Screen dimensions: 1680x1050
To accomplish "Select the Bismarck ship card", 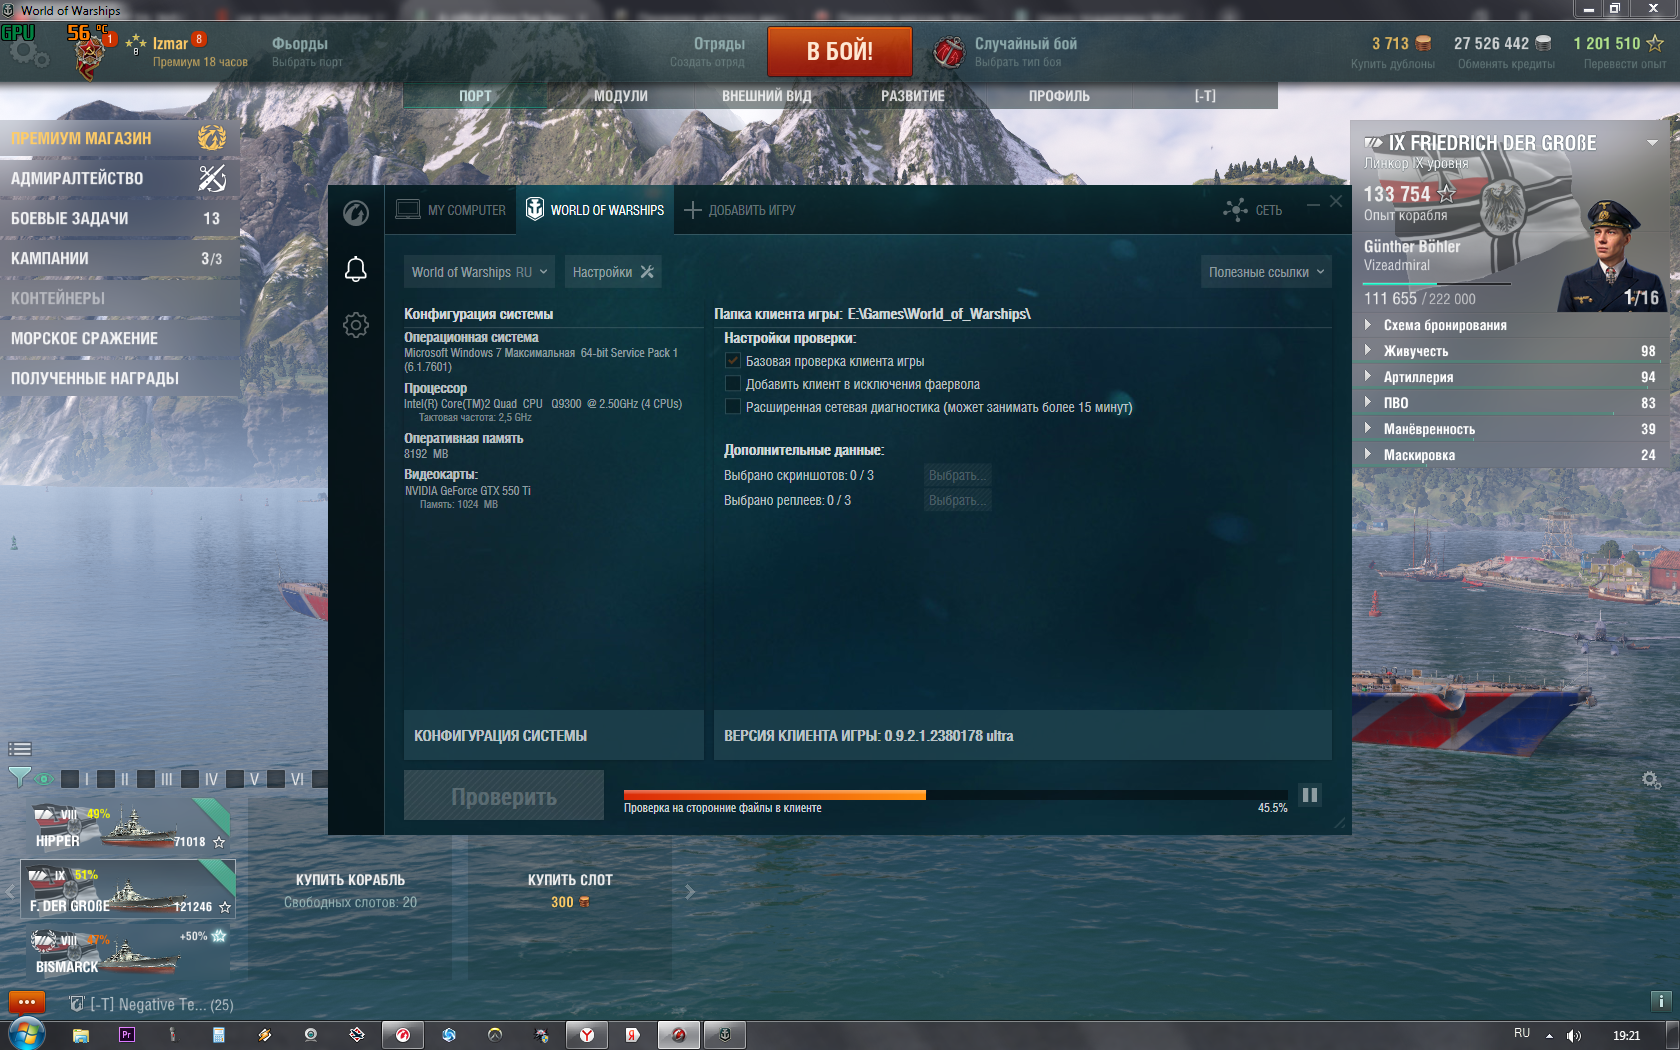I will pos(127,952).
